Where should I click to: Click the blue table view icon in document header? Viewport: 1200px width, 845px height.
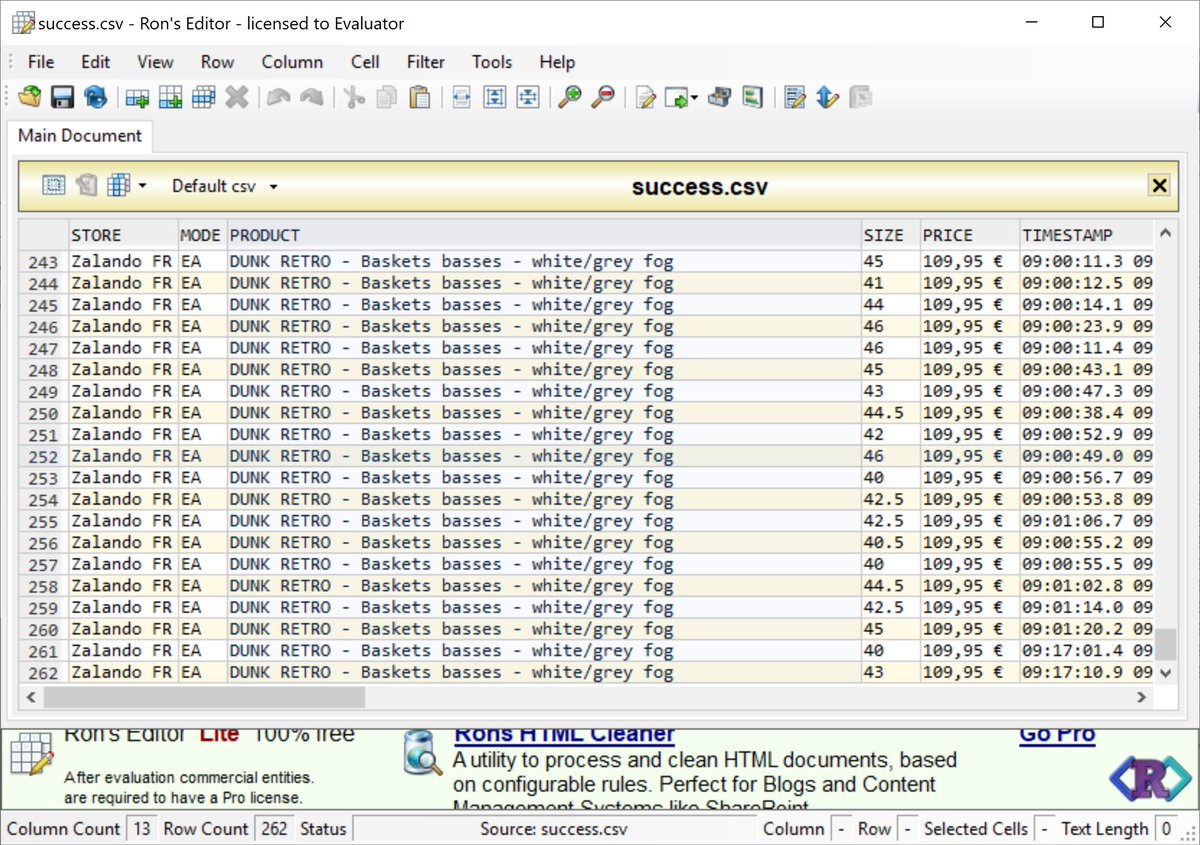119,185
